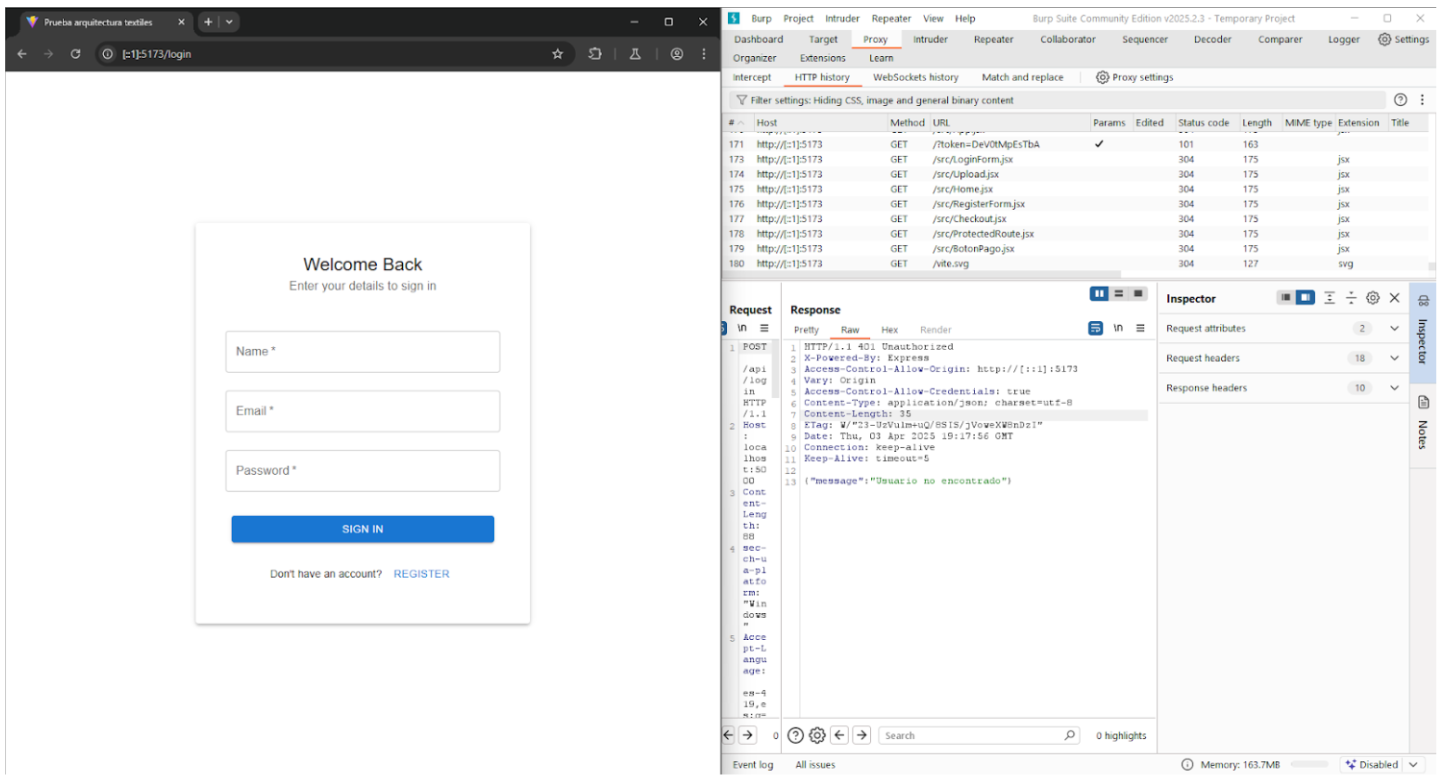The width and height of the screenshot is (1441, 780).
Task: Open the Chrome extensions puzzle icon
Action: (595, 54)
